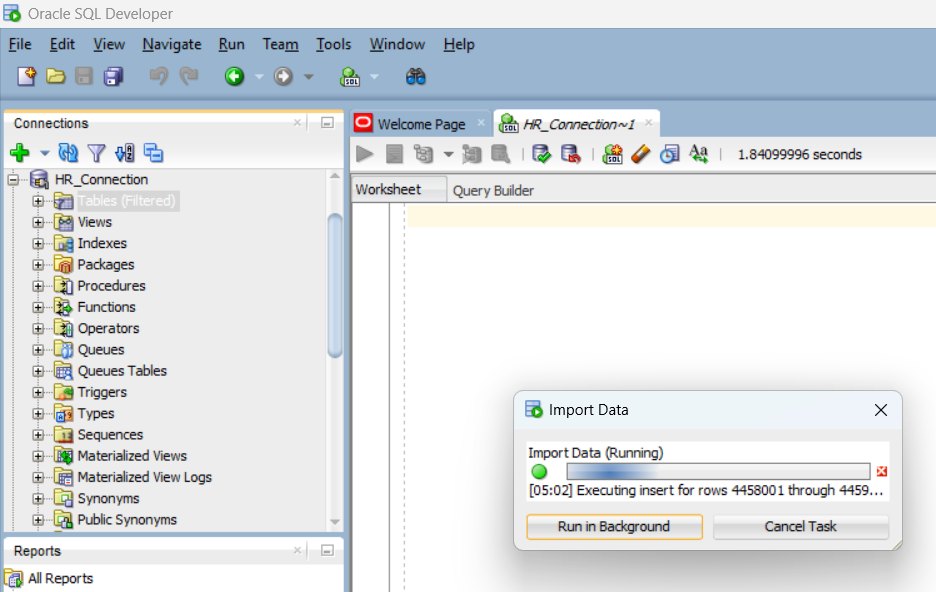Viewport: 936px width, 592px height.
Task: Open the Navigate menu
Action: click(x=172, y=44)
